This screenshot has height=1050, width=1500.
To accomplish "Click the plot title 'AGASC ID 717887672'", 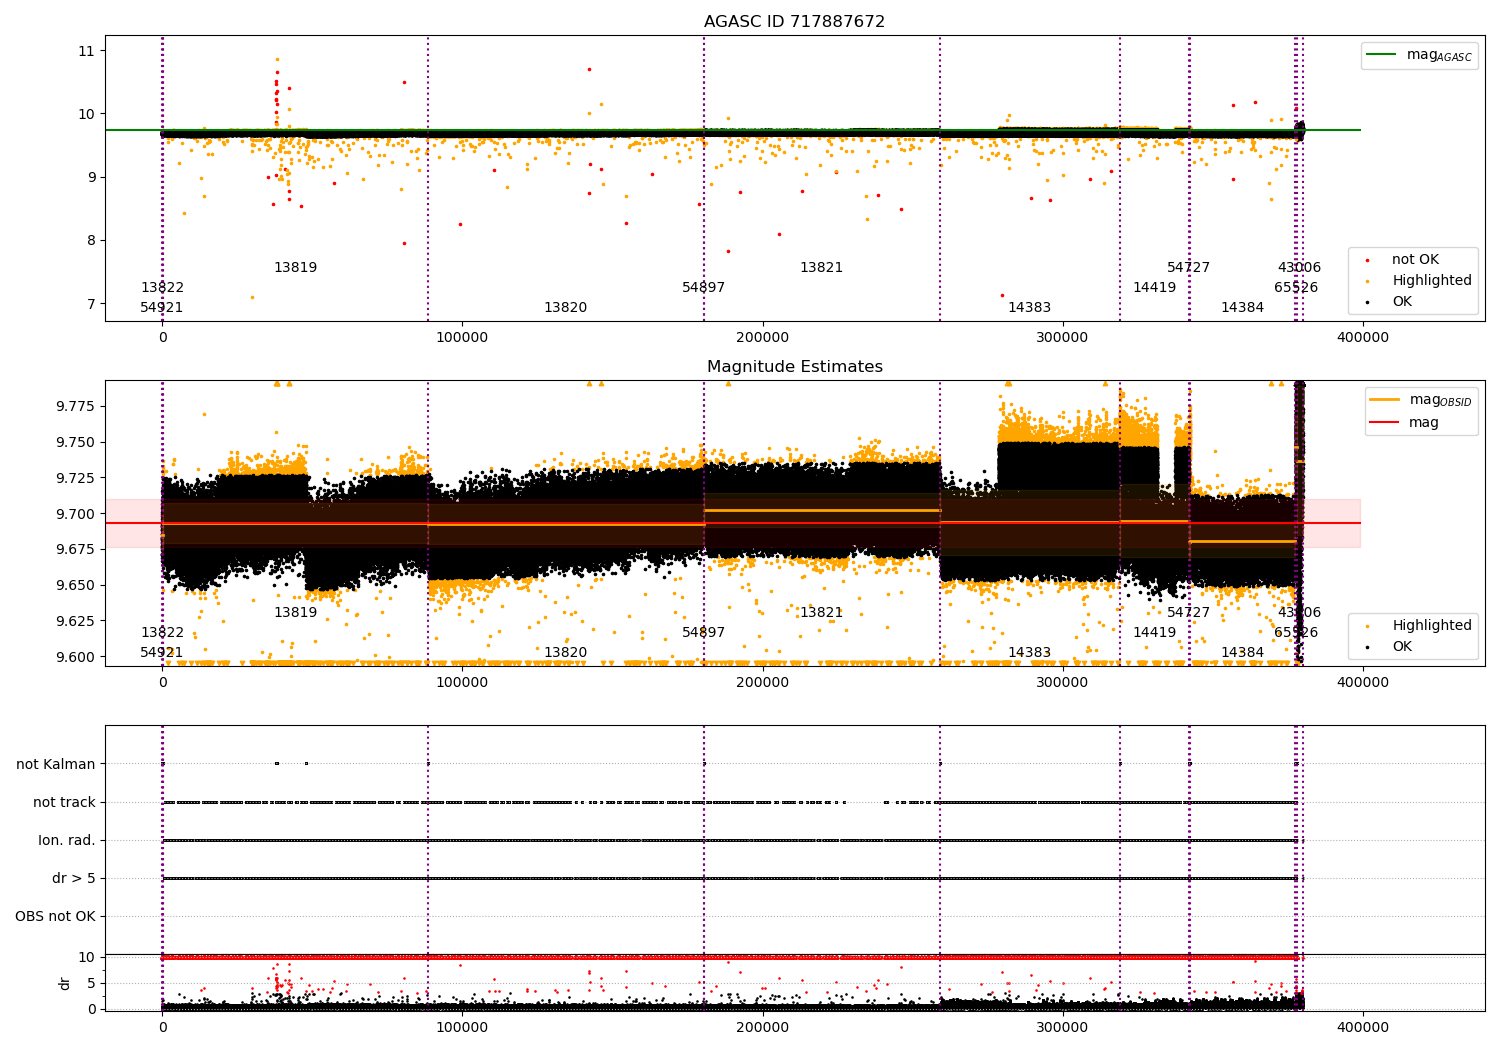I will pos(794,22).
